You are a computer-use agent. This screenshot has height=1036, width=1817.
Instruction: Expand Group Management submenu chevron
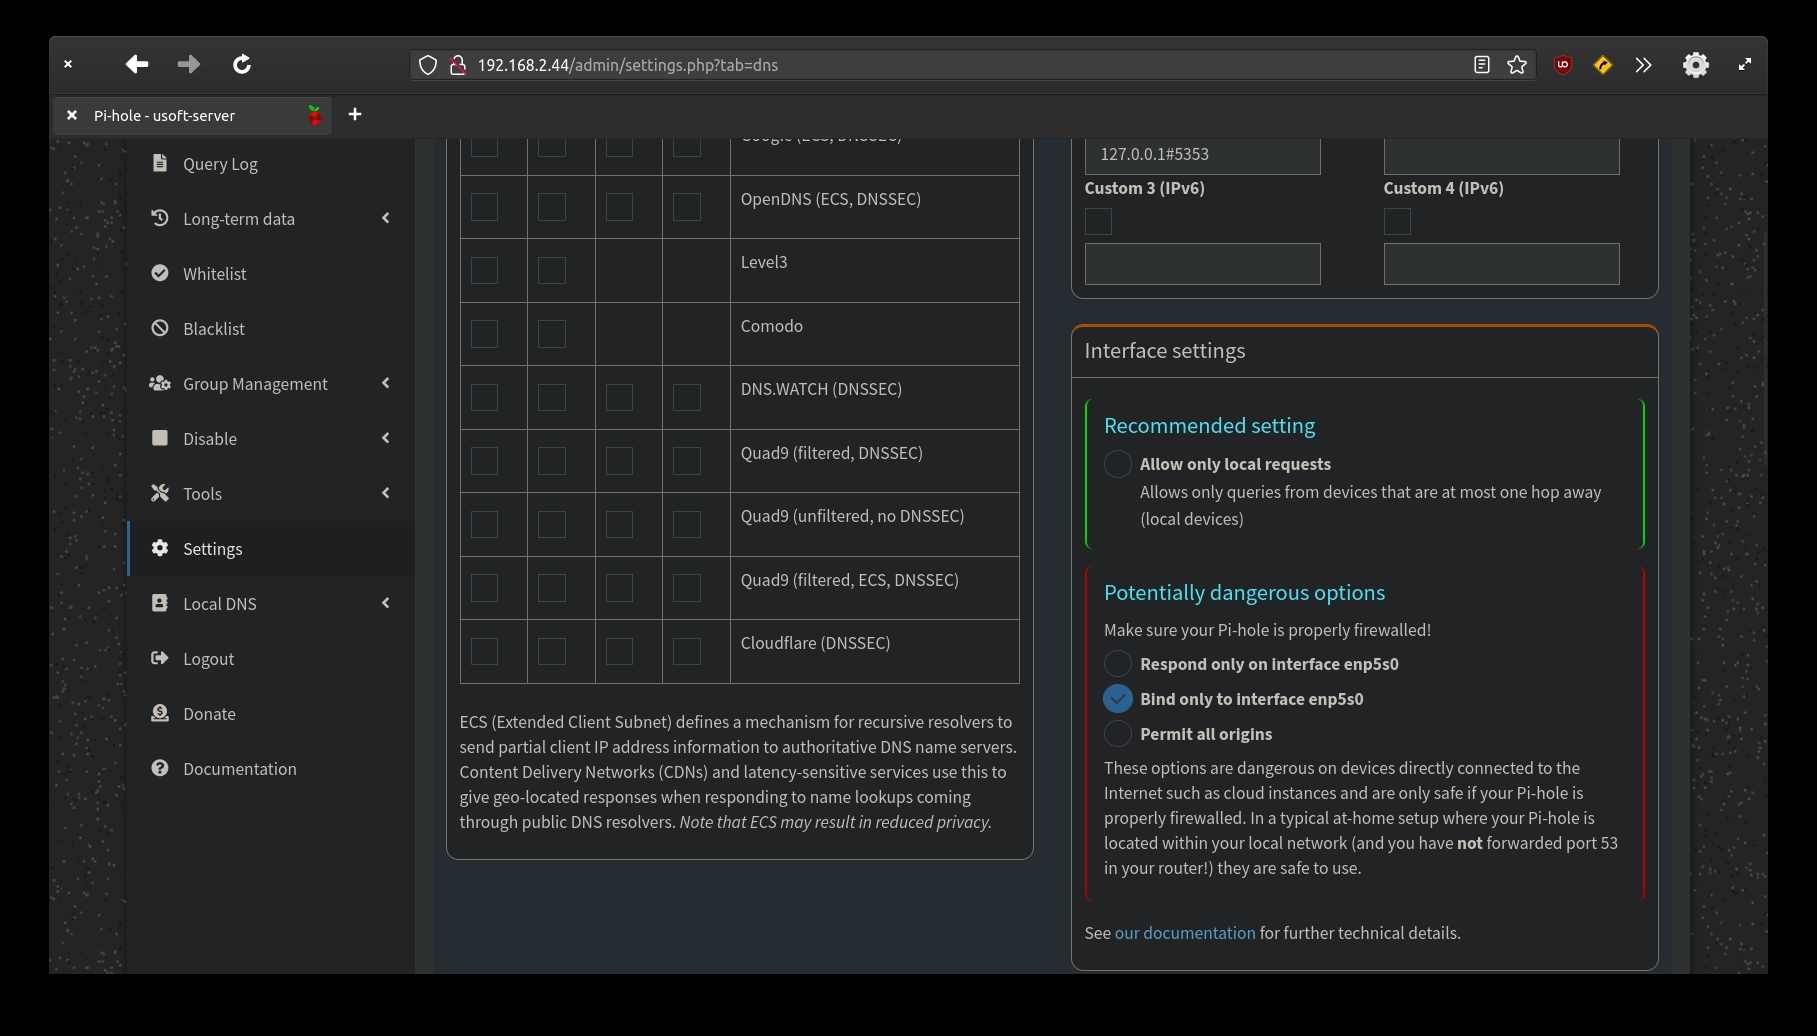386,383
